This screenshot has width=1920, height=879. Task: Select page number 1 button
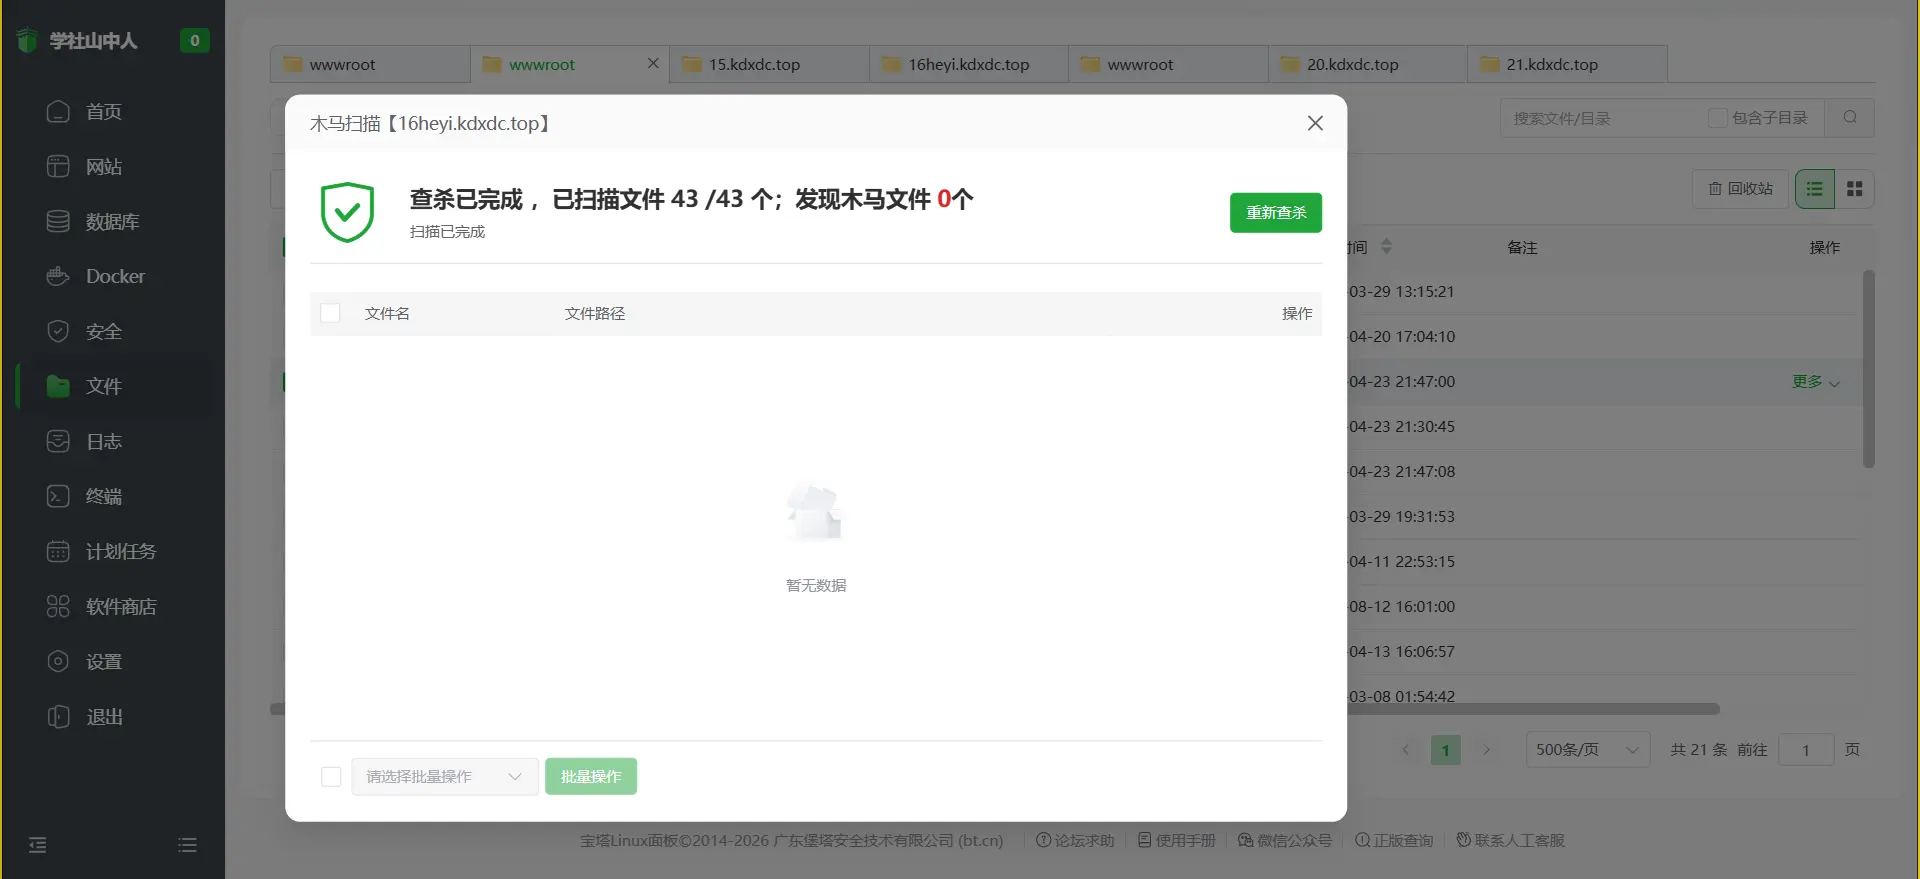[x=1446, y=750]
